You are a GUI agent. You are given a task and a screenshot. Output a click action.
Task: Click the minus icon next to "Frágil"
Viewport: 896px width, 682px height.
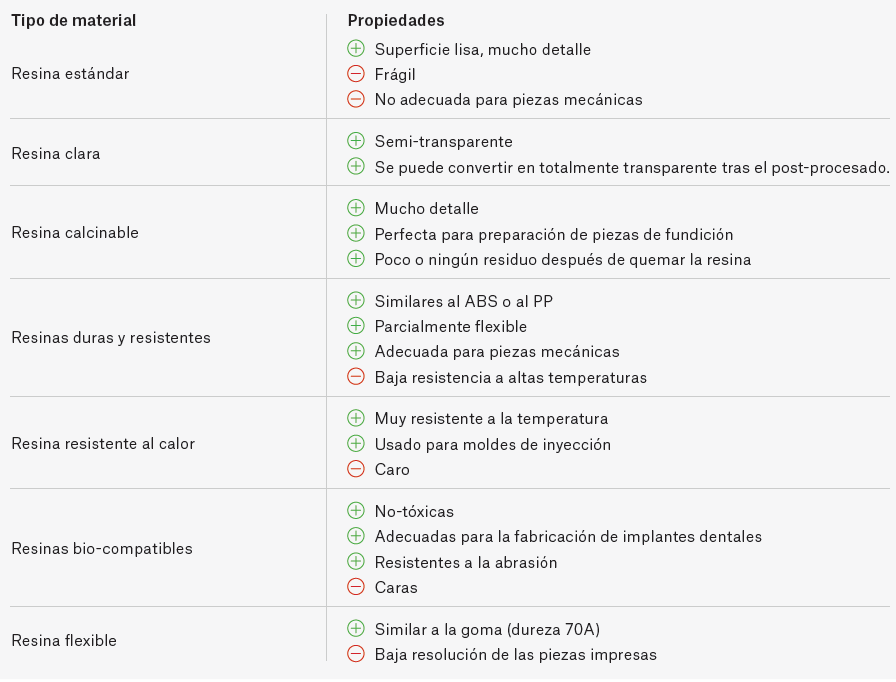tap(355, 74)
